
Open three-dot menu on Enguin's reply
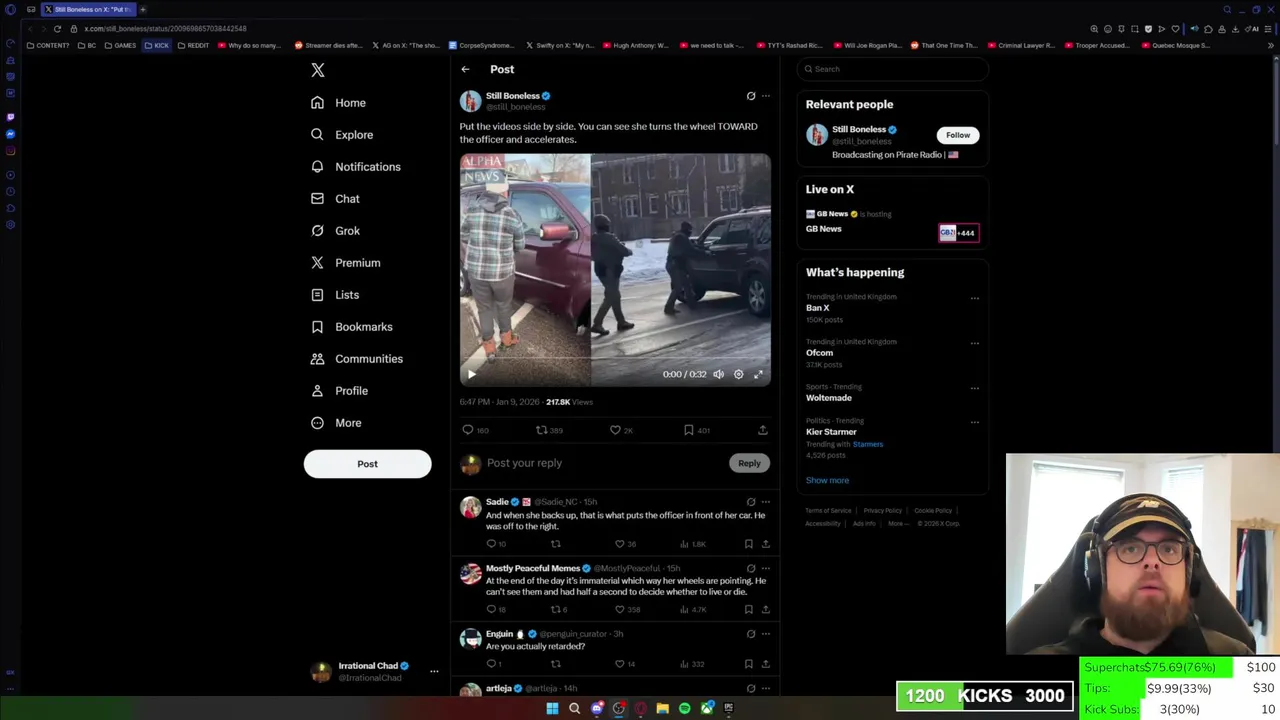click(x=766, y=634)
